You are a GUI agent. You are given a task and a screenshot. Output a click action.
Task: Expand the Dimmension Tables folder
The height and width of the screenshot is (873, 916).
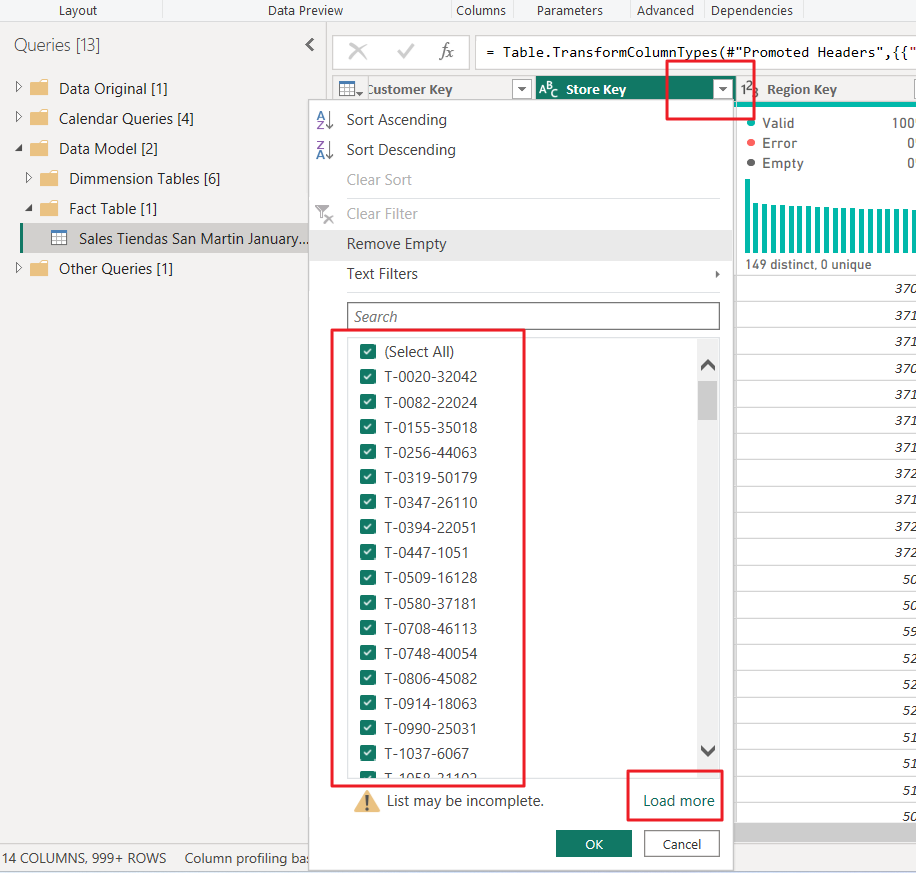(x=29, y=177)
